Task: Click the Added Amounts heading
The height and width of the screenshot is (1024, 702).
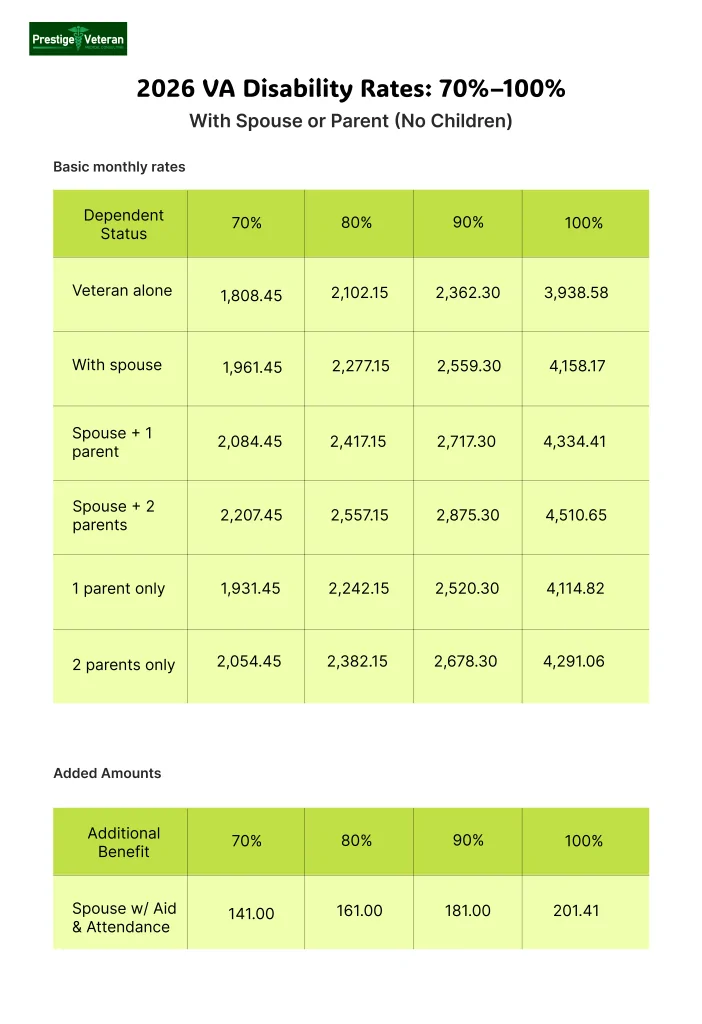Action: point(107,773)
